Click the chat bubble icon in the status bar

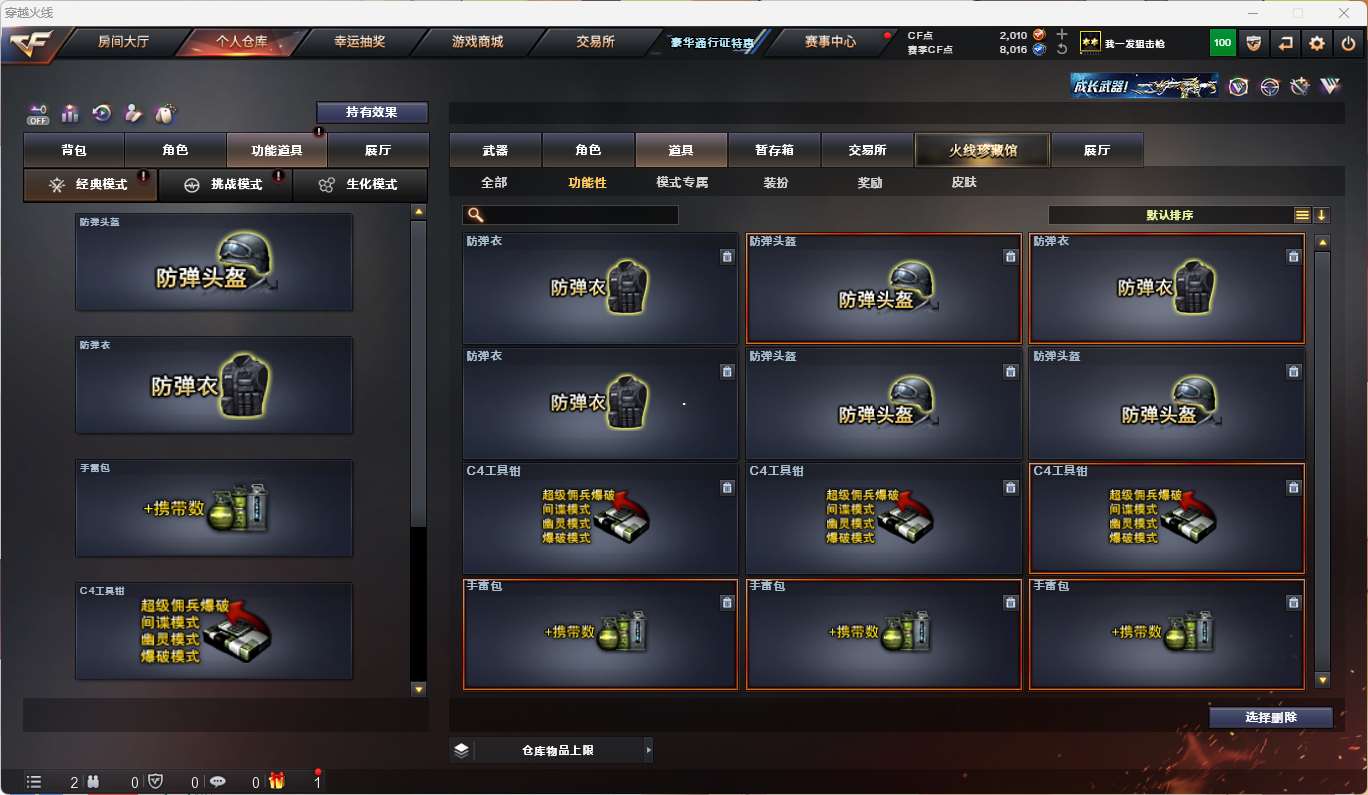[x=217, y=782]
